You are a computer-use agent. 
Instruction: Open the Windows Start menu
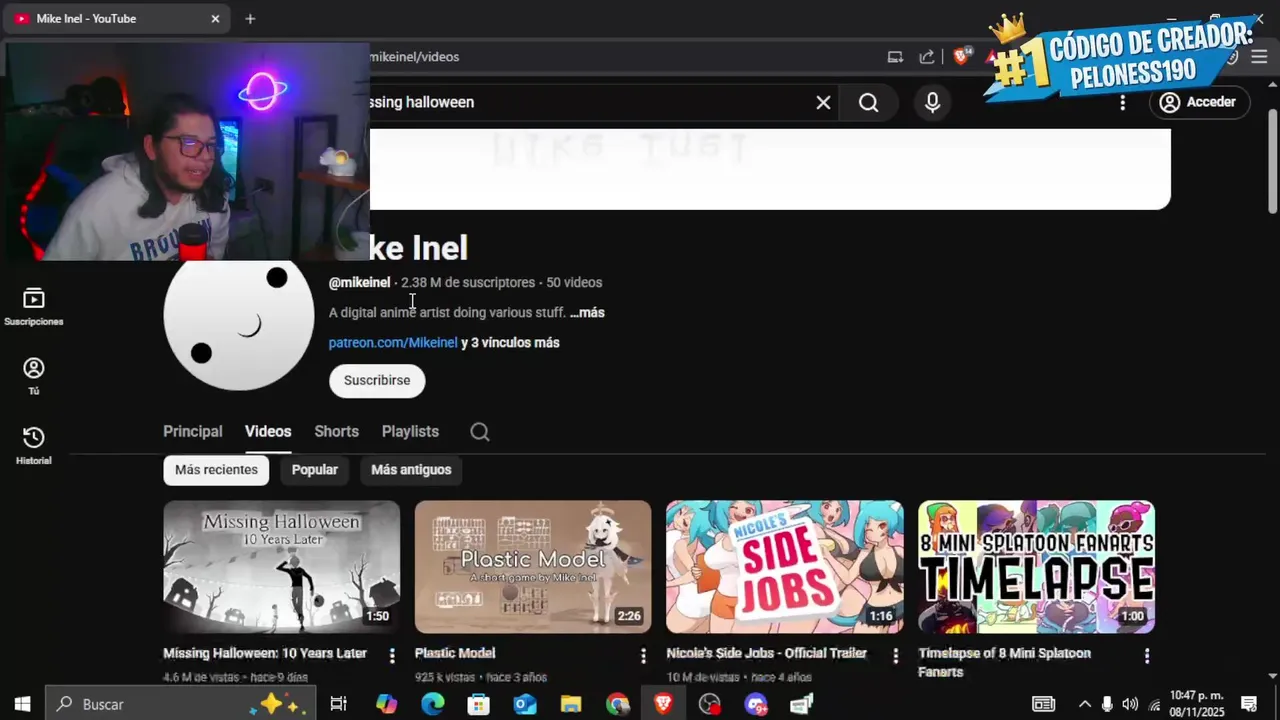pyautogui.click(x=22, y=704)
